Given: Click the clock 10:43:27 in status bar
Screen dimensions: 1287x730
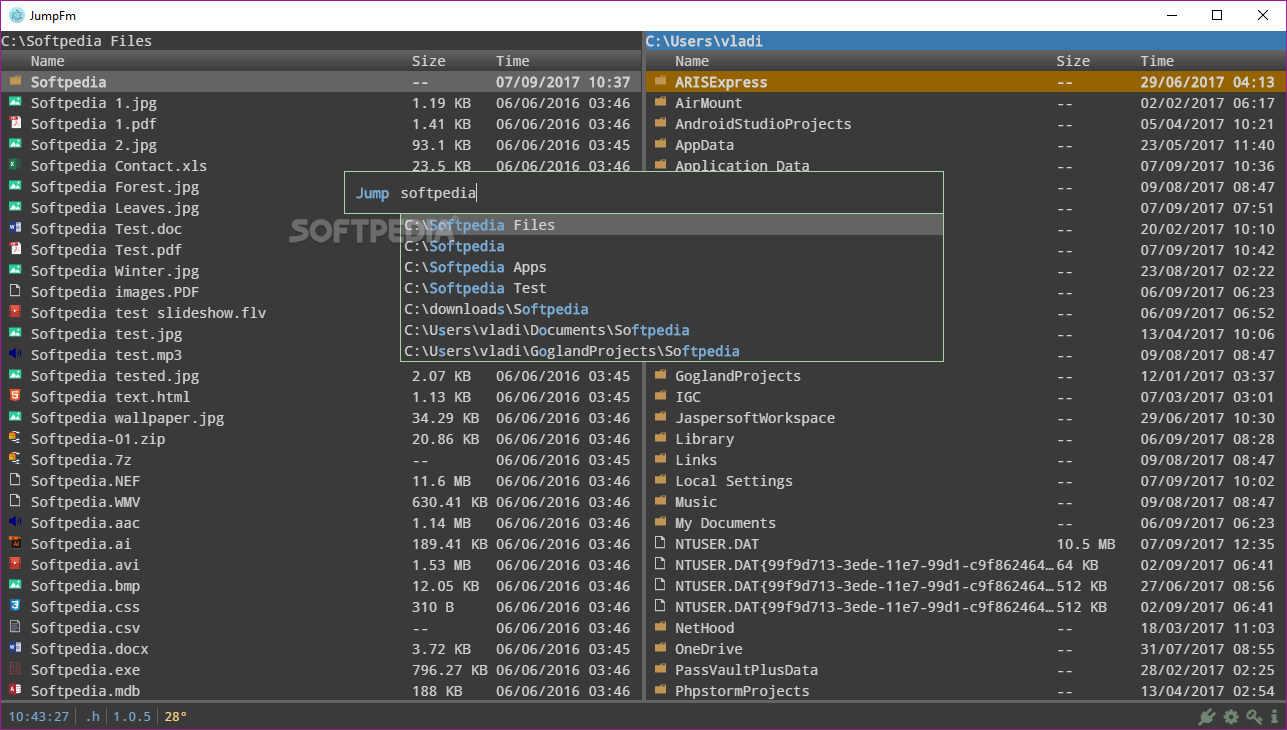Looking at the screenshot, I should [39, 716].
